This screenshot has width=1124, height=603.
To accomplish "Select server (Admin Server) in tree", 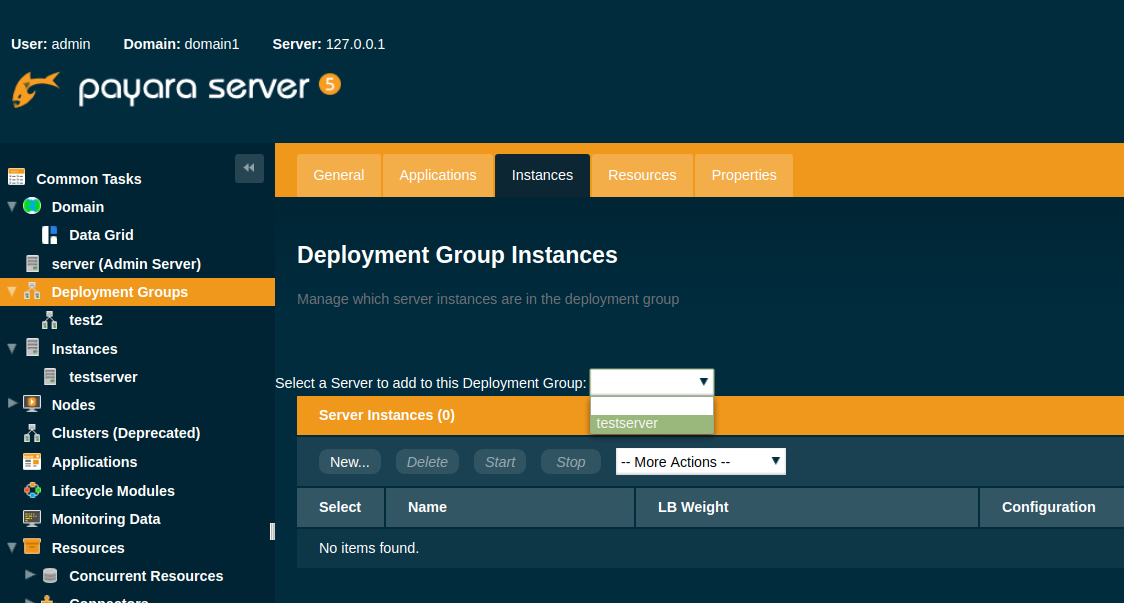I will [x=126, y=264].
